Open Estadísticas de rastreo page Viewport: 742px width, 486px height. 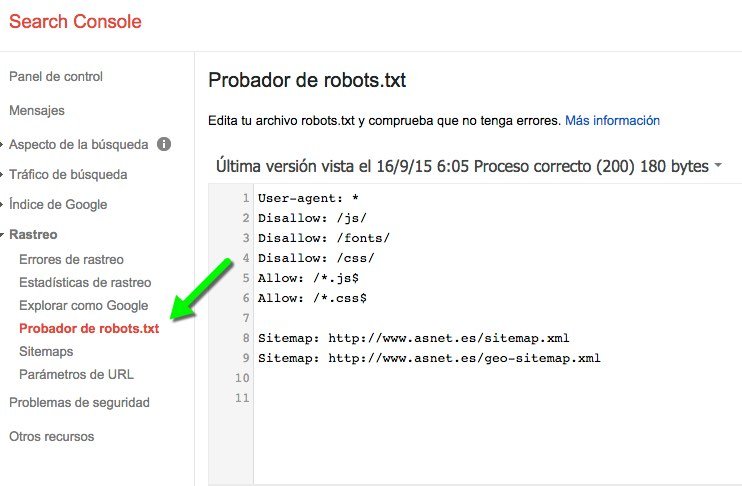tap(85, 283)
